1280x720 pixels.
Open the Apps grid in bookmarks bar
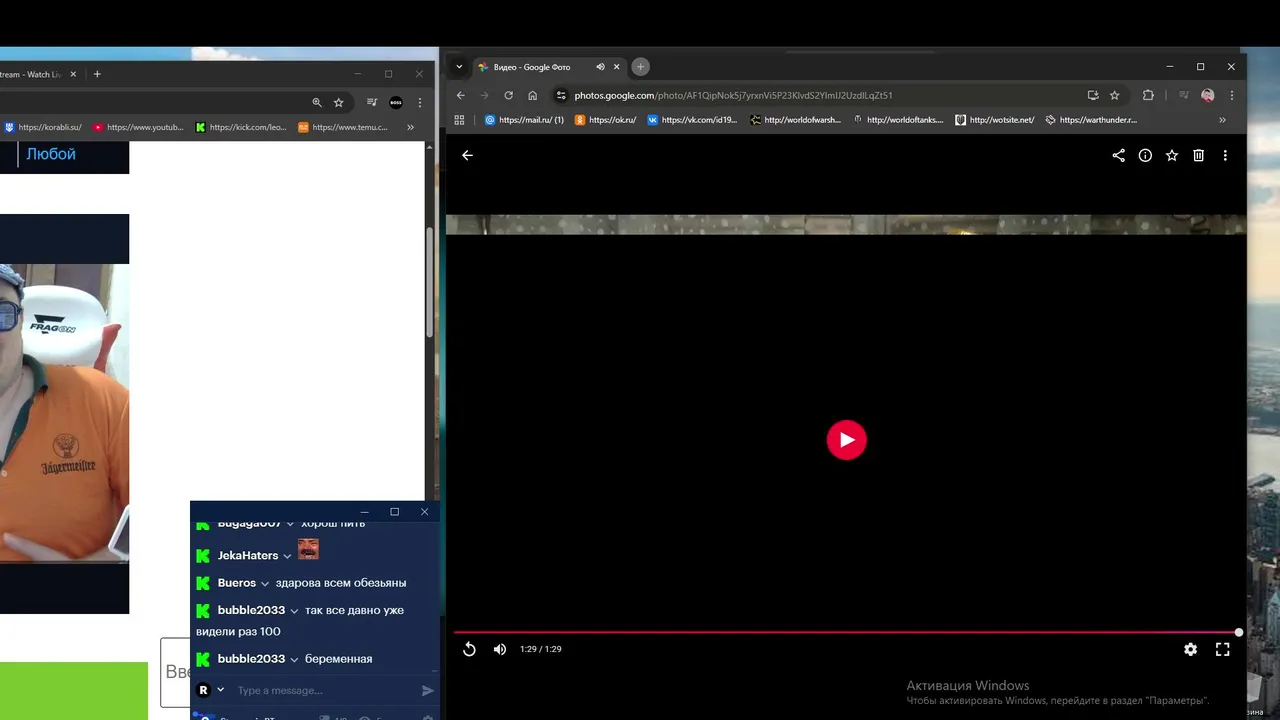pyautogui.click(x=459, y=120)
